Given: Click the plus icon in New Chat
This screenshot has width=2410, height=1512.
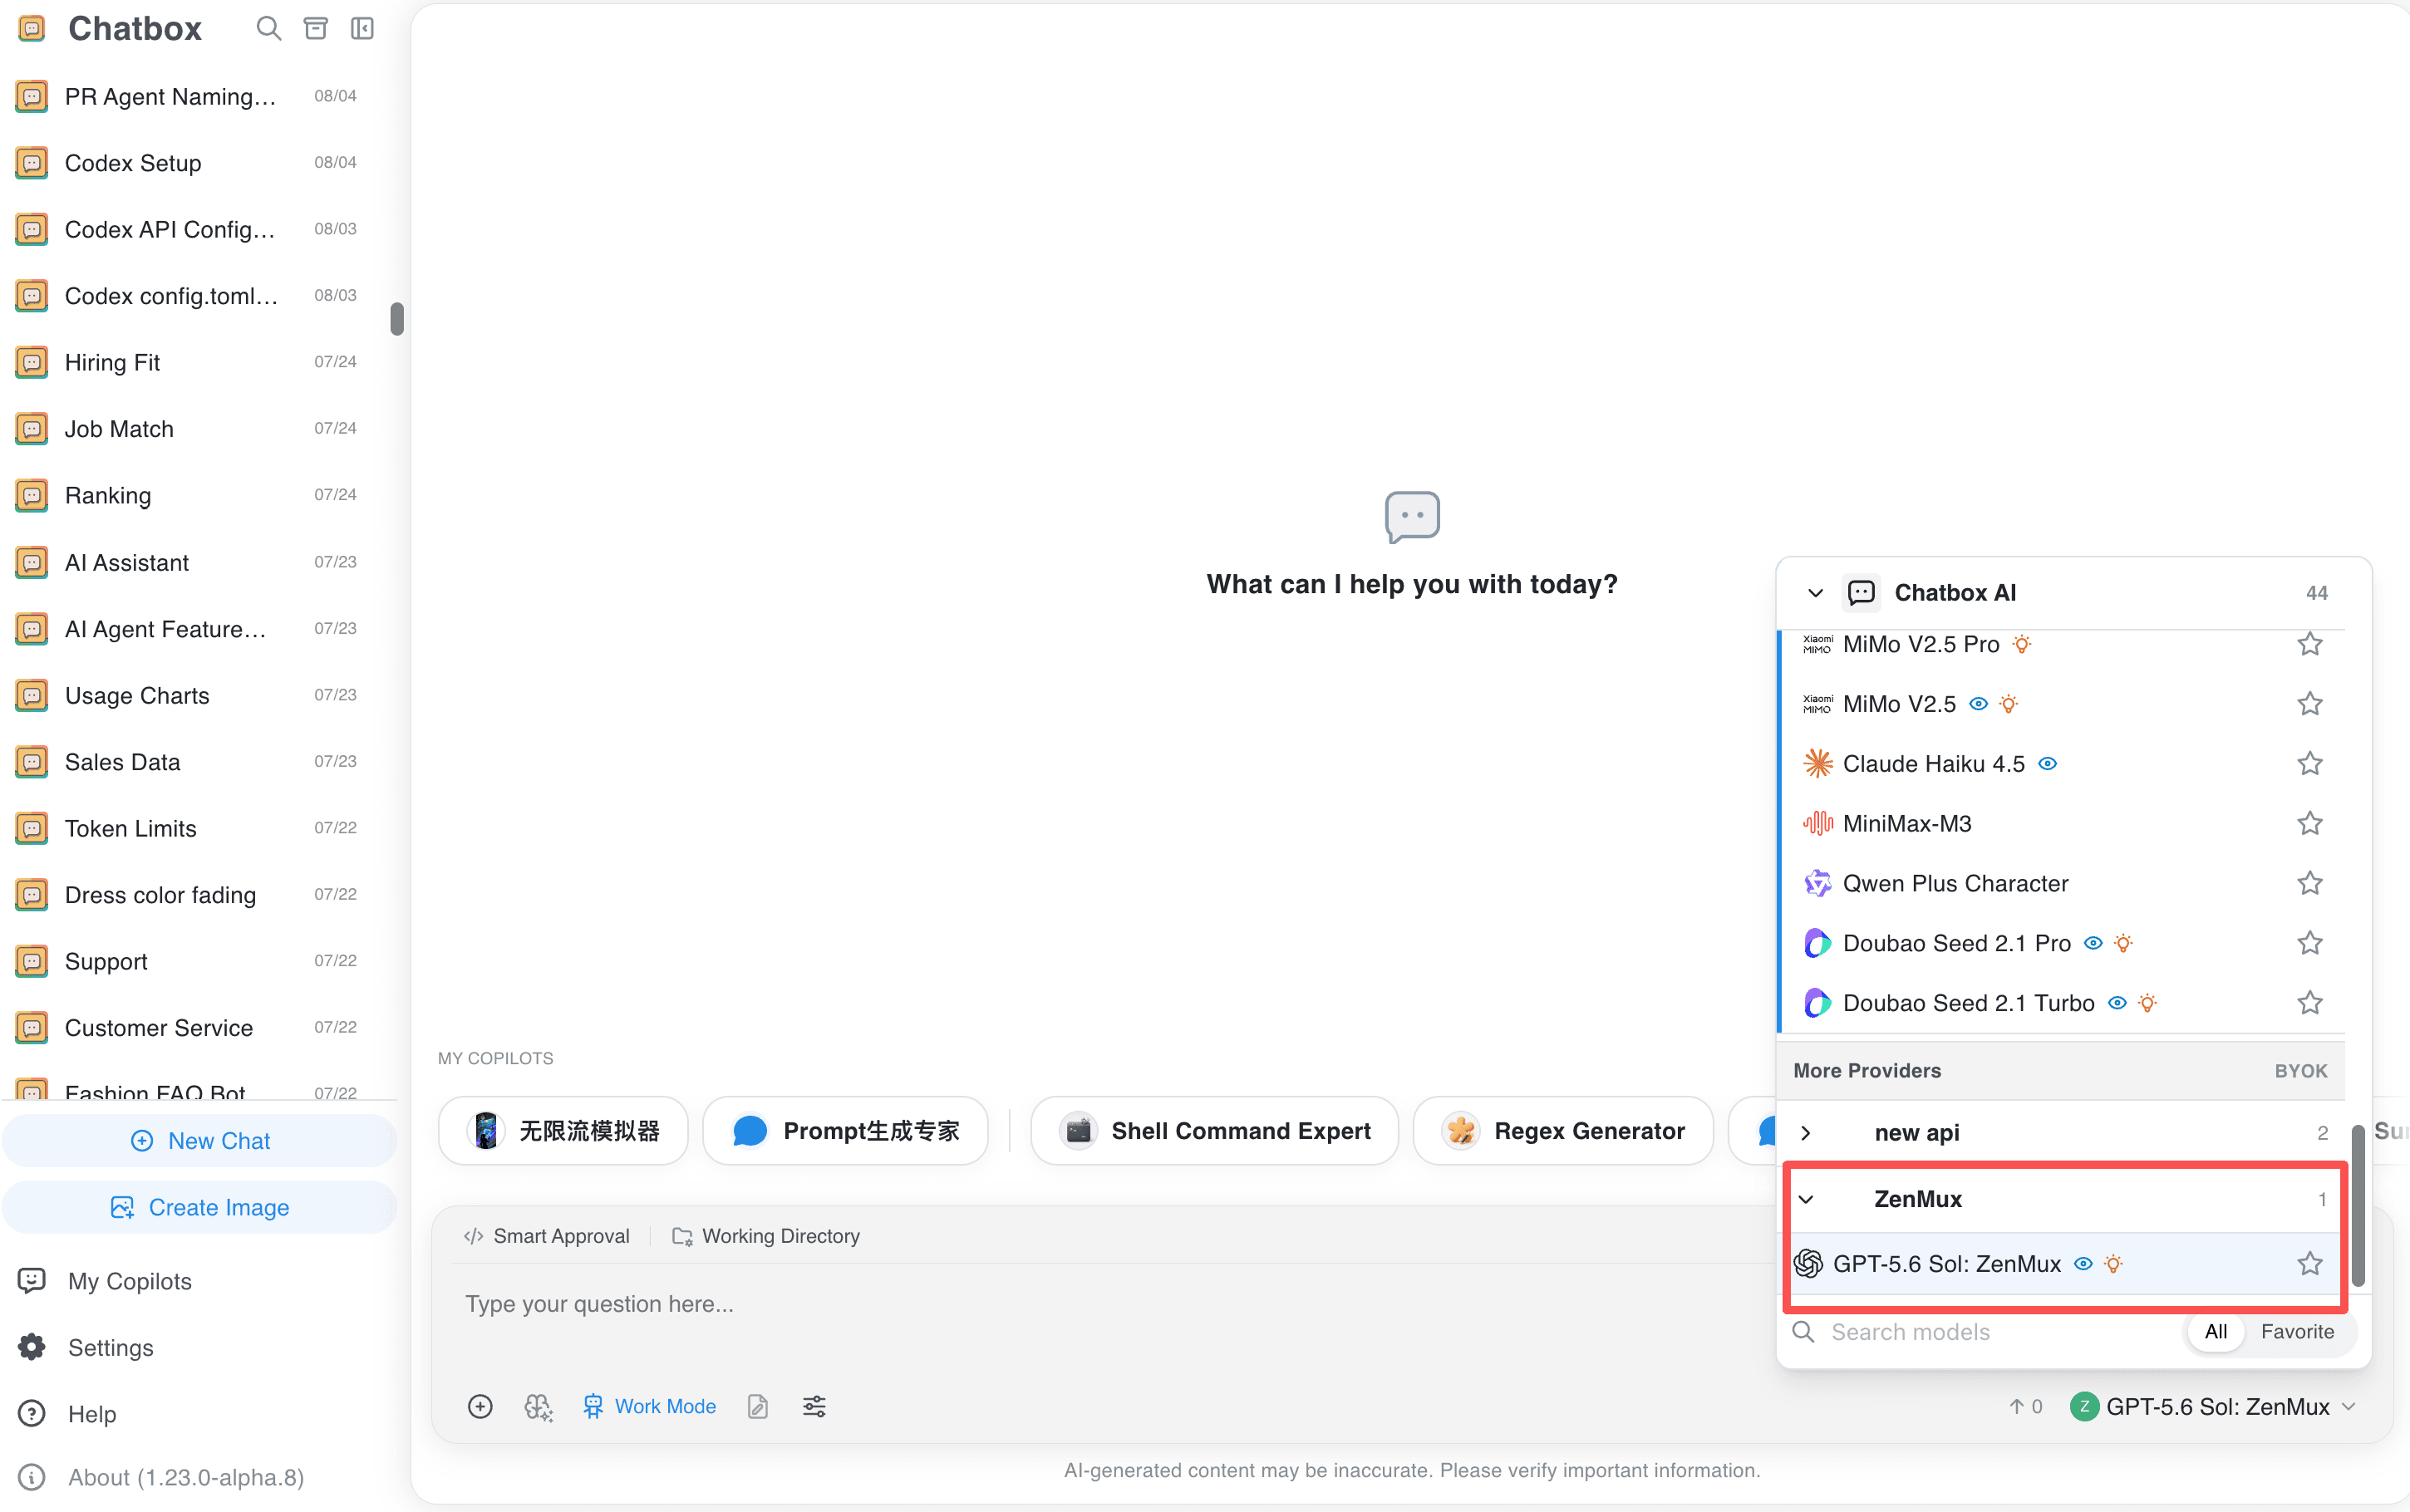Looking at the screenshot, I should [142, 1140].
